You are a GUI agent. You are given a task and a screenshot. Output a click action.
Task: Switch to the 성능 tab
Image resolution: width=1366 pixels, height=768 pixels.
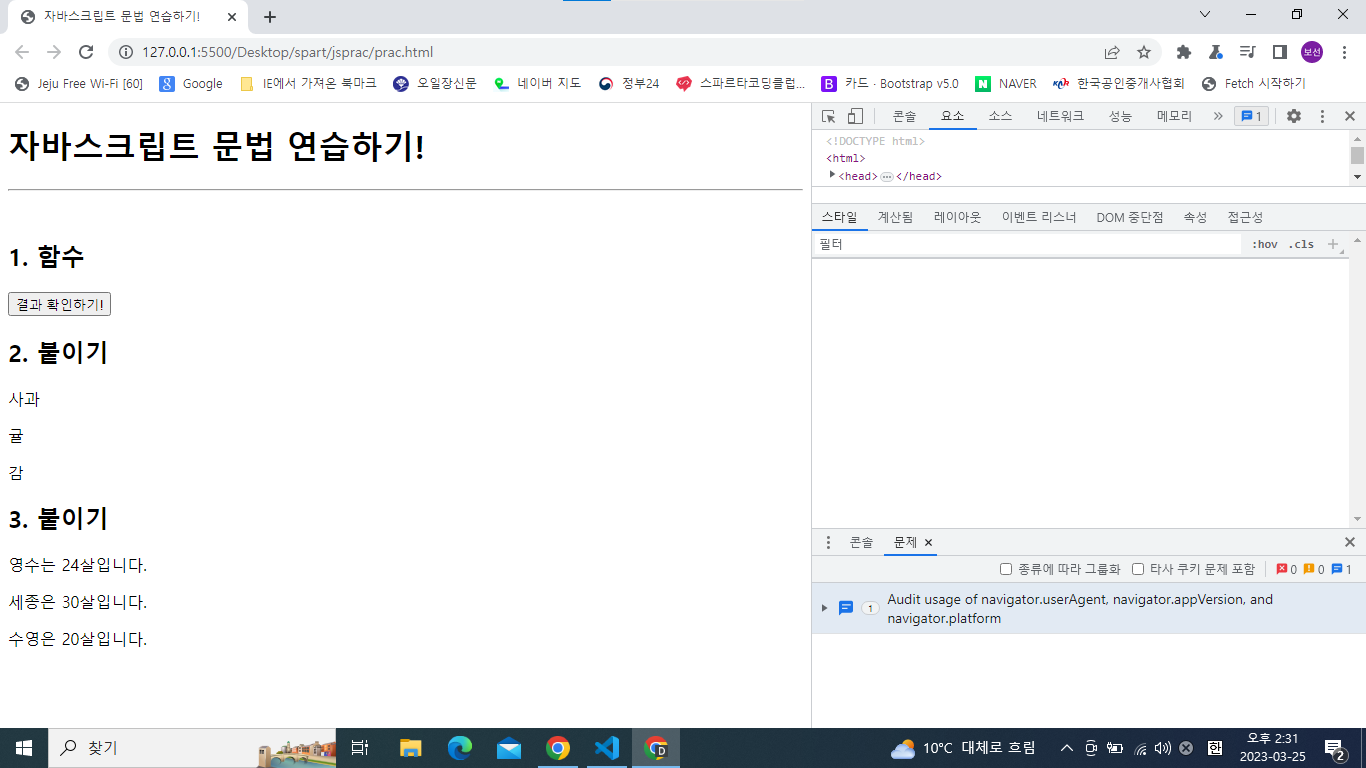[x=1120, y=116]
